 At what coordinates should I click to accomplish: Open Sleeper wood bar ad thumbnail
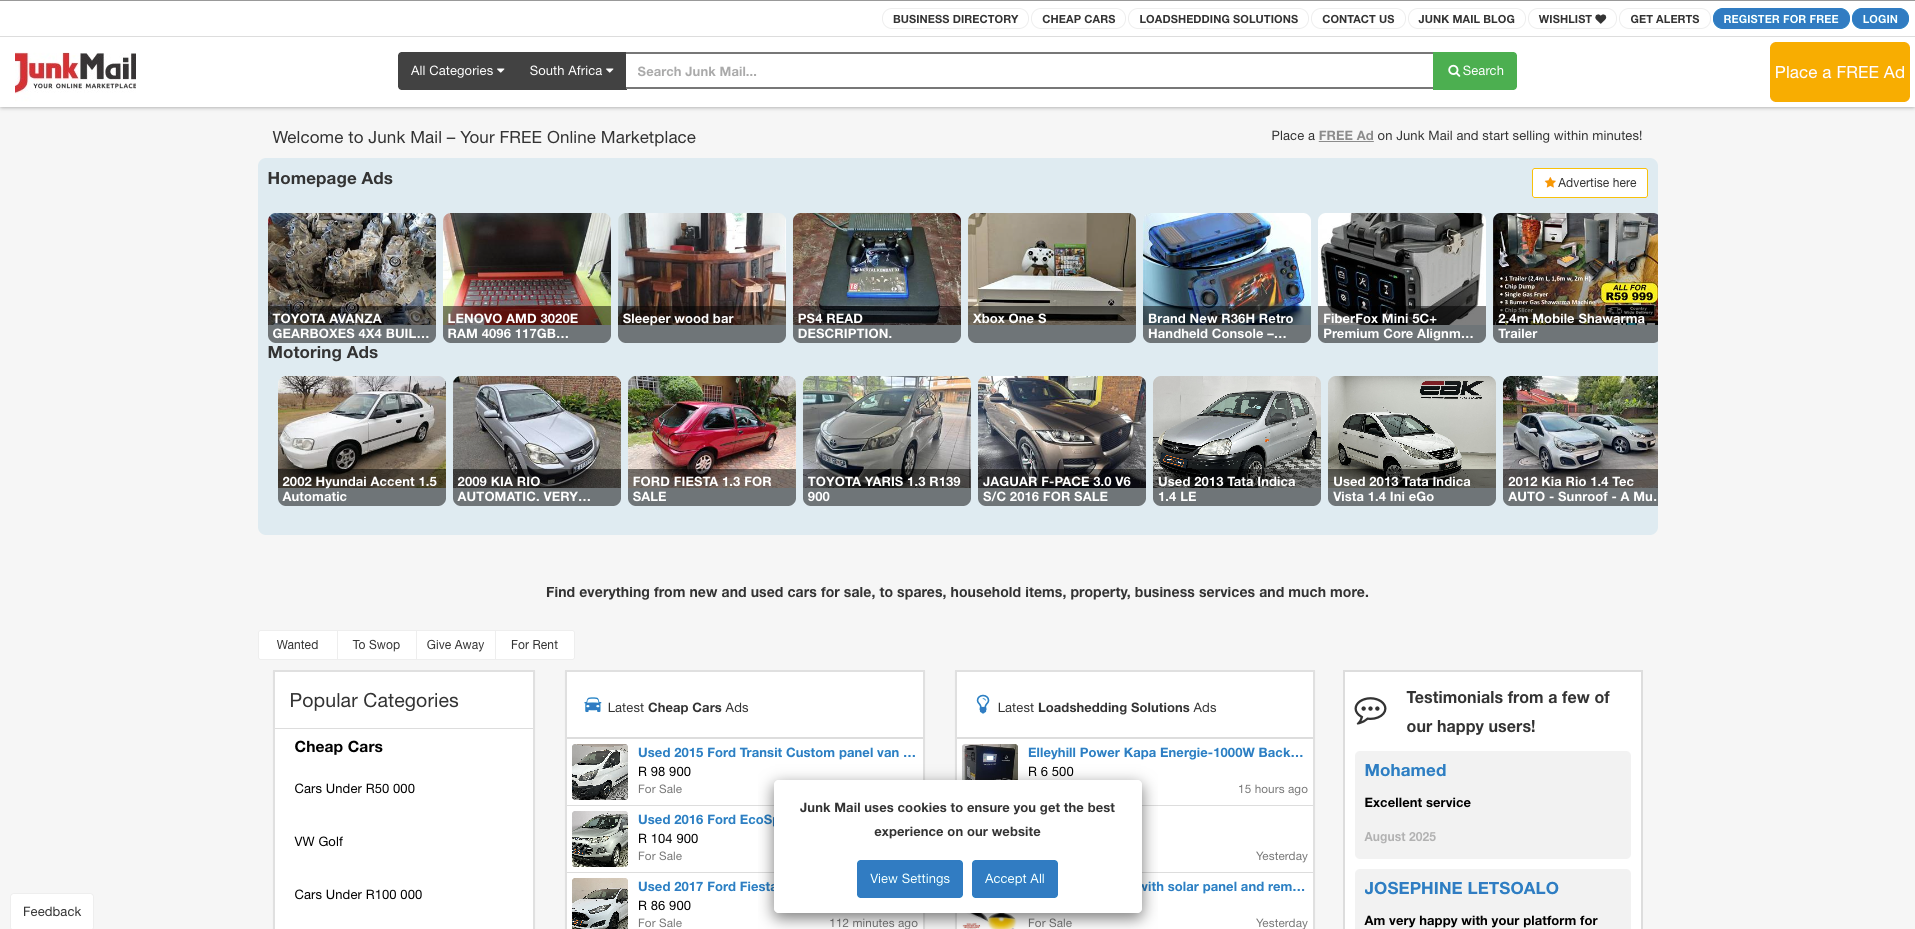pyautogui.click(x=702, y=278)
